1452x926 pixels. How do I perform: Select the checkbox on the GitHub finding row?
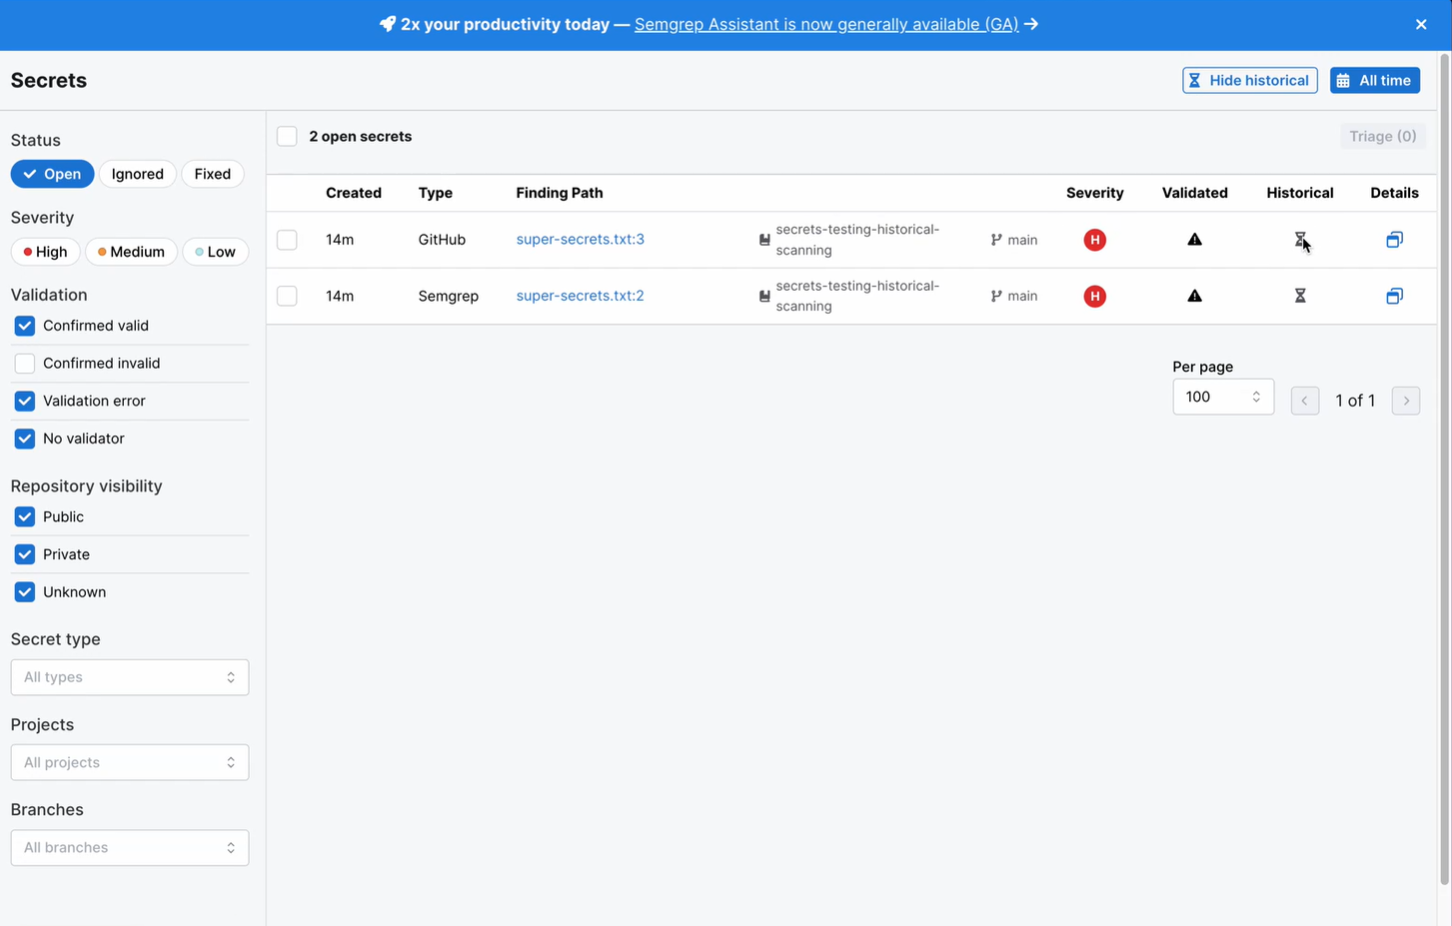pyautogui.click(x=287, y=240)
